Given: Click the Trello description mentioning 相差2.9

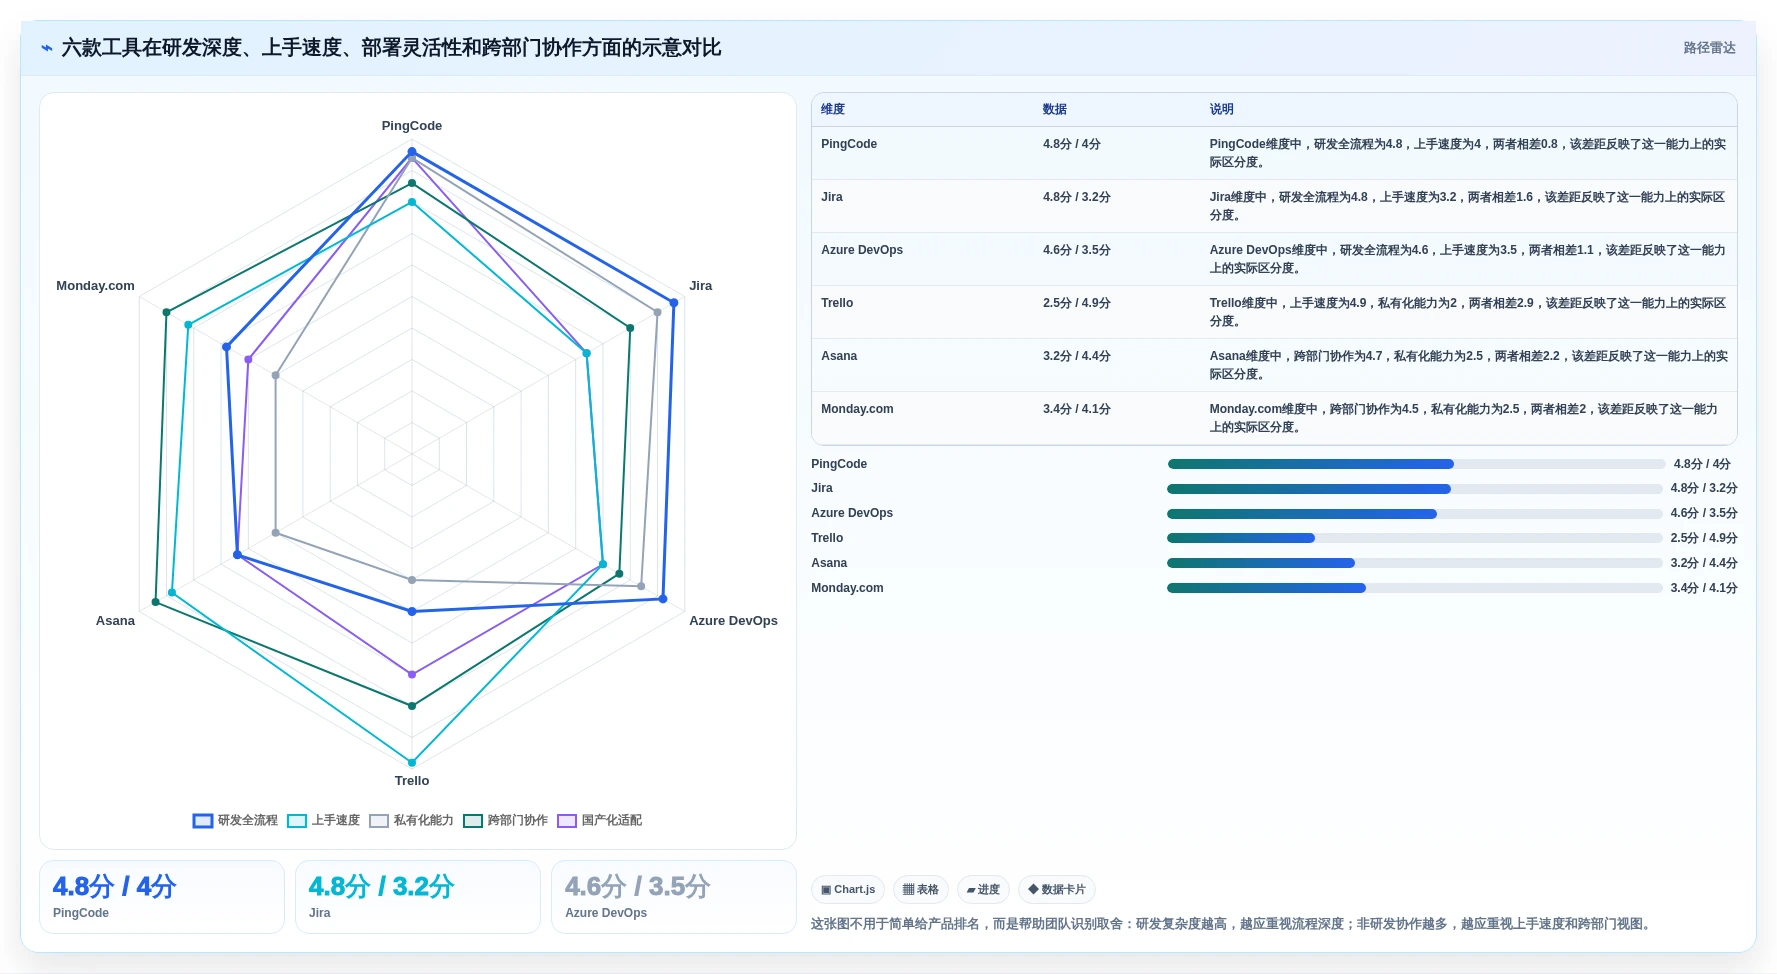Looking at the screenshot, I should pyautogui.click(x=1468, y=312).
